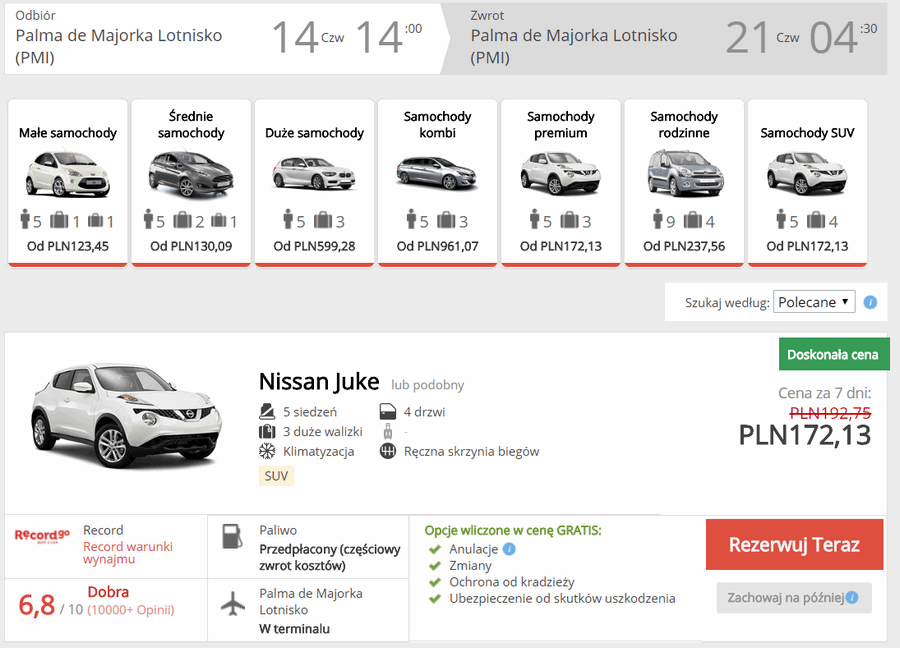Select the Średnie samochody category card
The image size is (900, 648).
tap(191, 183)
